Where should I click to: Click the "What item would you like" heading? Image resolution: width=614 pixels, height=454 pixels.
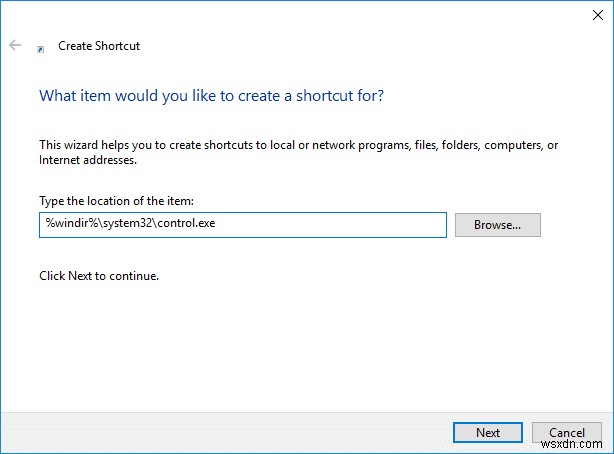(x=211, y=96)
